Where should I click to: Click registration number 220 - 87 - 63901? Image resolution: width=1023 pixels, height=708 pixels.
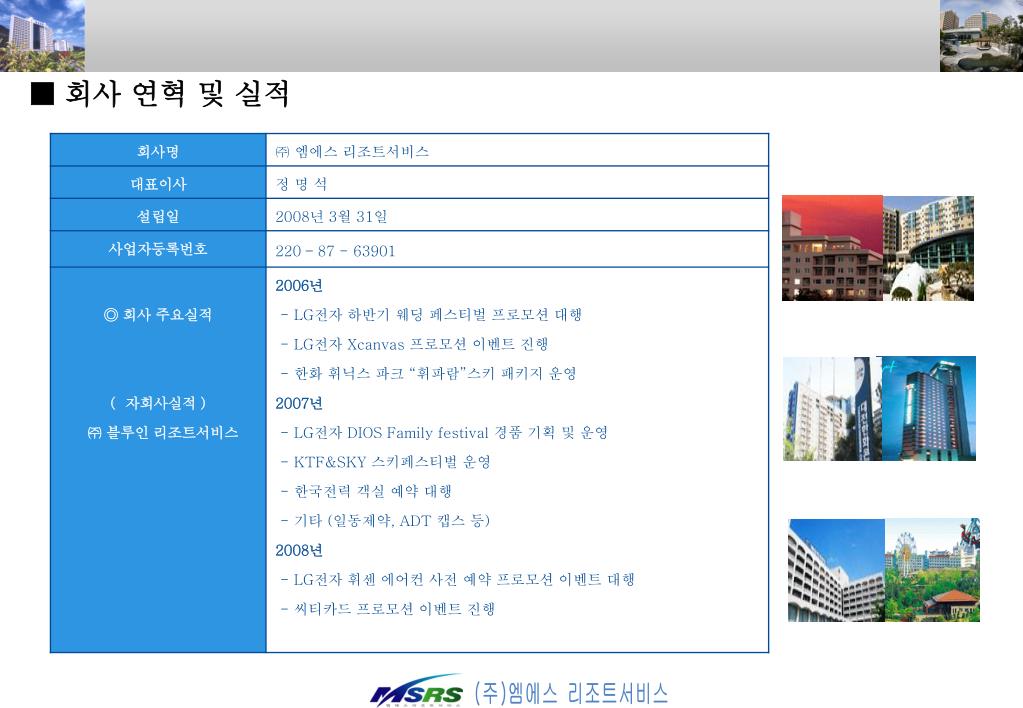coord(335,251)
